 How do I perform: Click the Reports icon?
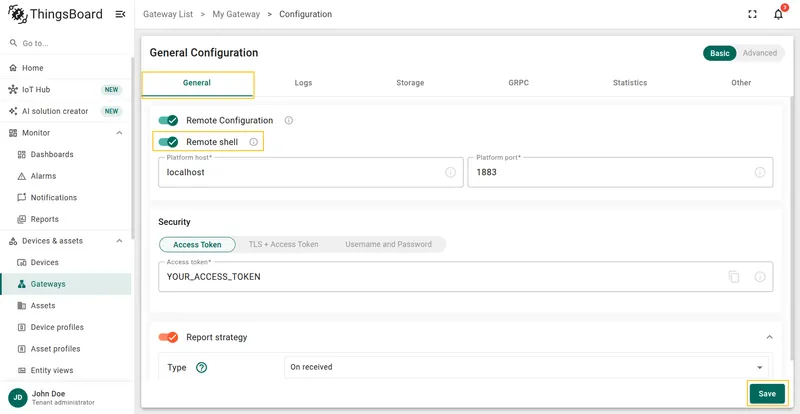(x=21, y=219)
